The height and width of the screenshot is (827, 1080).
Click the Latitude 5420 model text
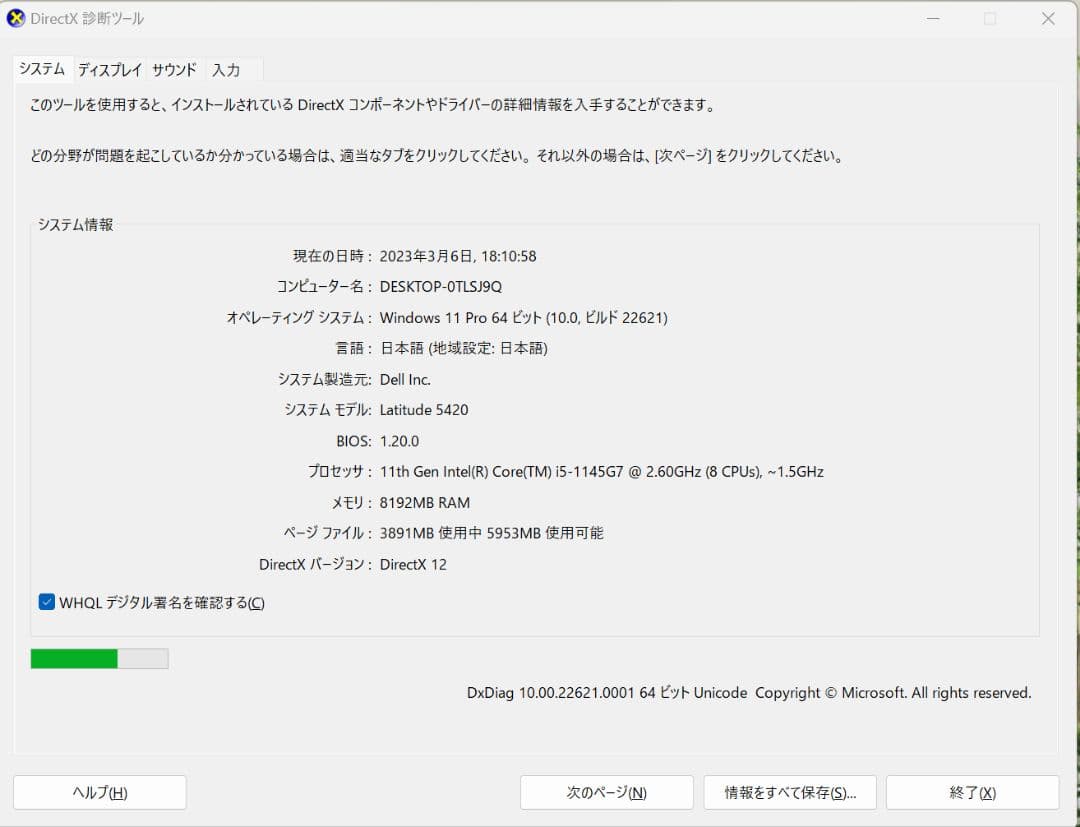pos(424,409)
